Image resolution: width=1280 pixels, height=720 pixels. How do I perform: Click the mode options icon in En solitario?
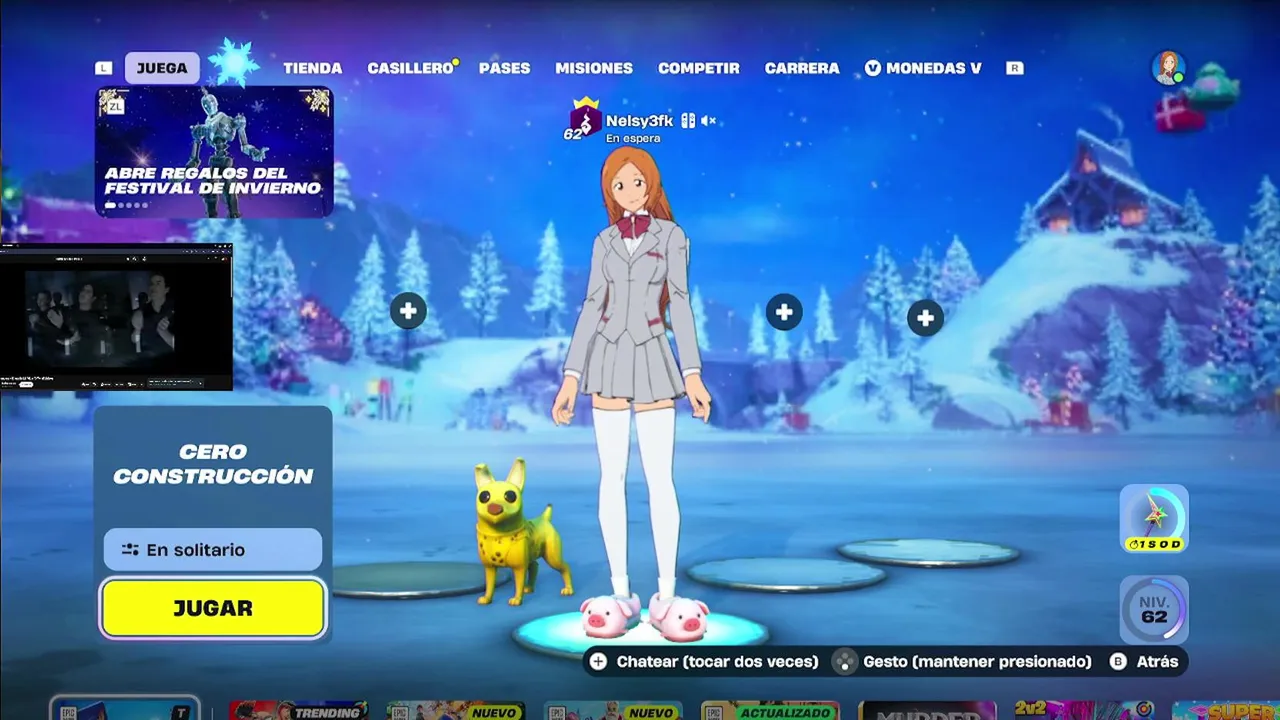click(130, 550)
